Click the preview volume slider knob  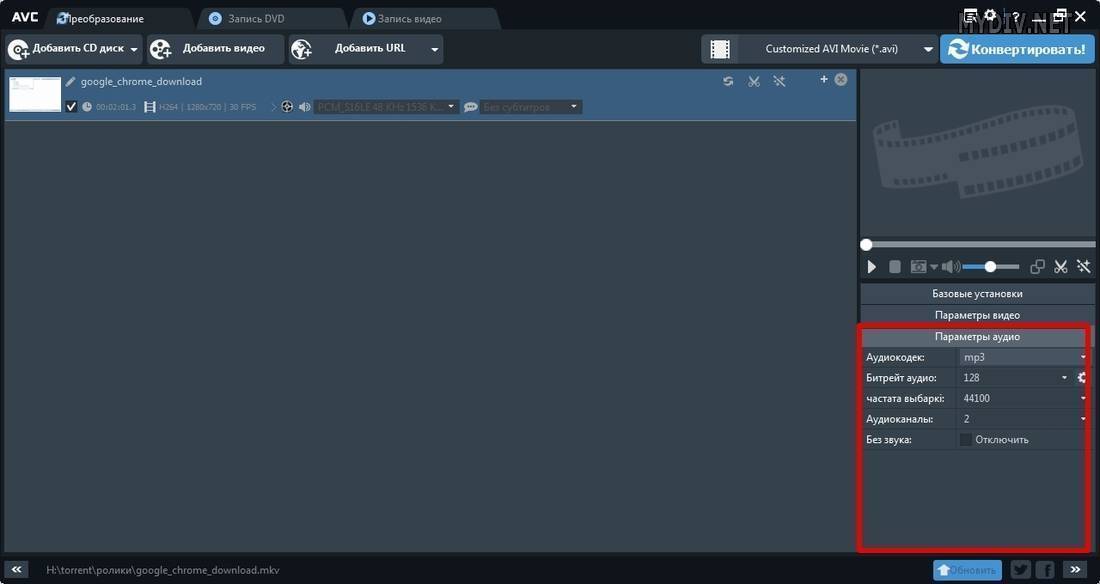990,267
